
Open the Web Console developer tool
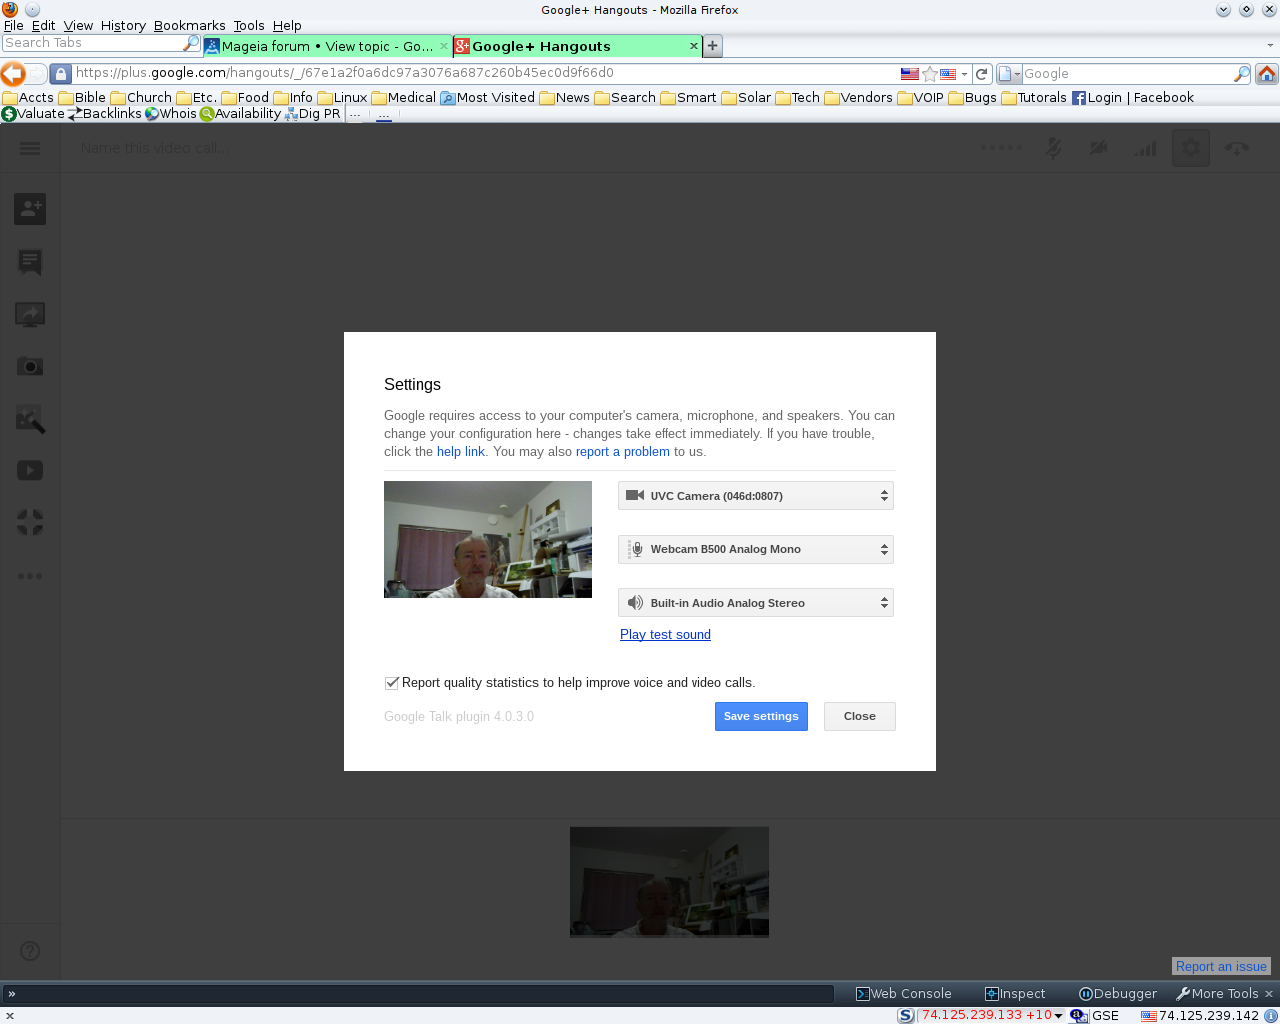point(904,993)
